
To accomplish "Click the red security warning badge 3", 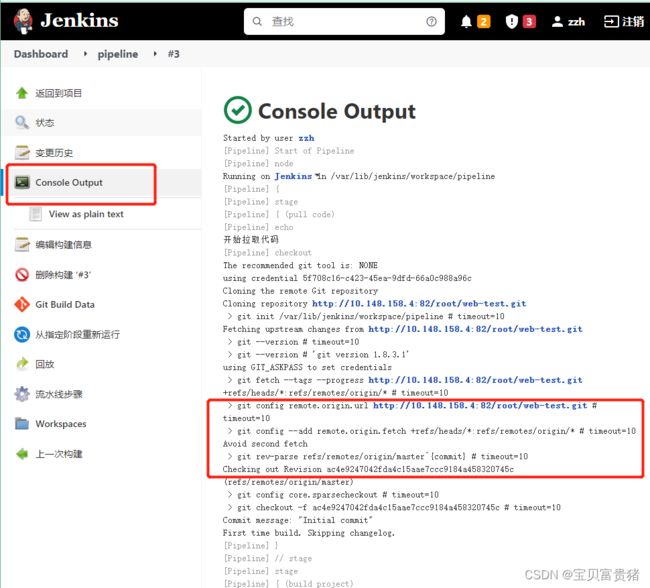I will [x=529, y=22].
